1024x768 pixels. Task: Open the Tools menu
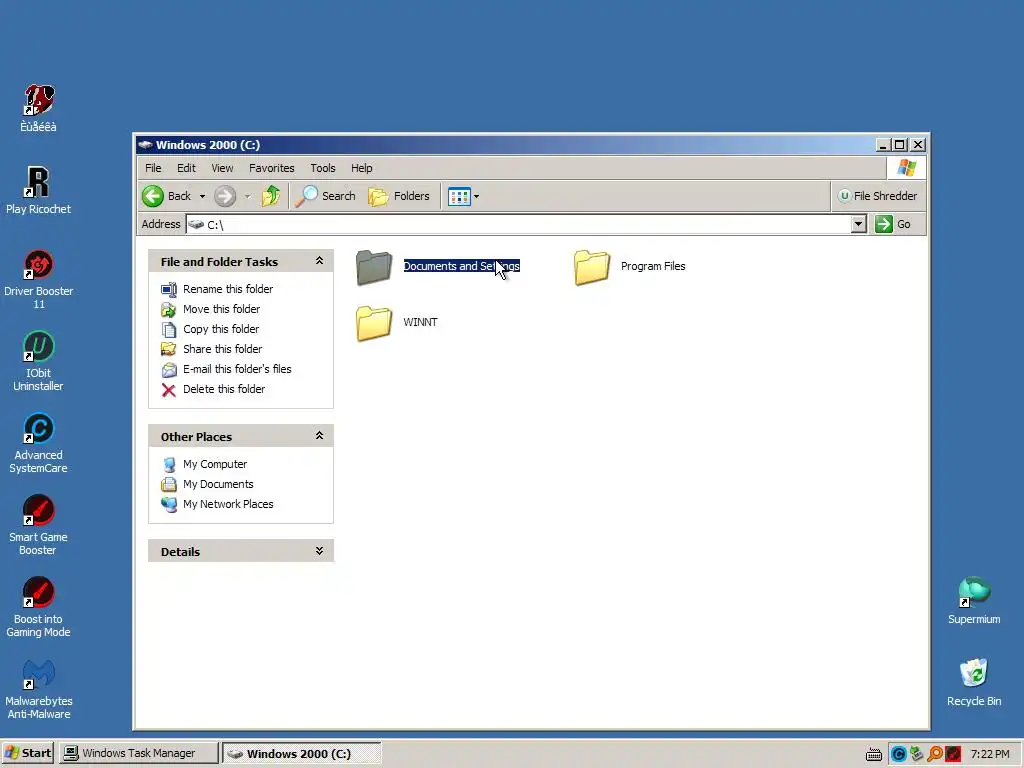click(323, 168)
